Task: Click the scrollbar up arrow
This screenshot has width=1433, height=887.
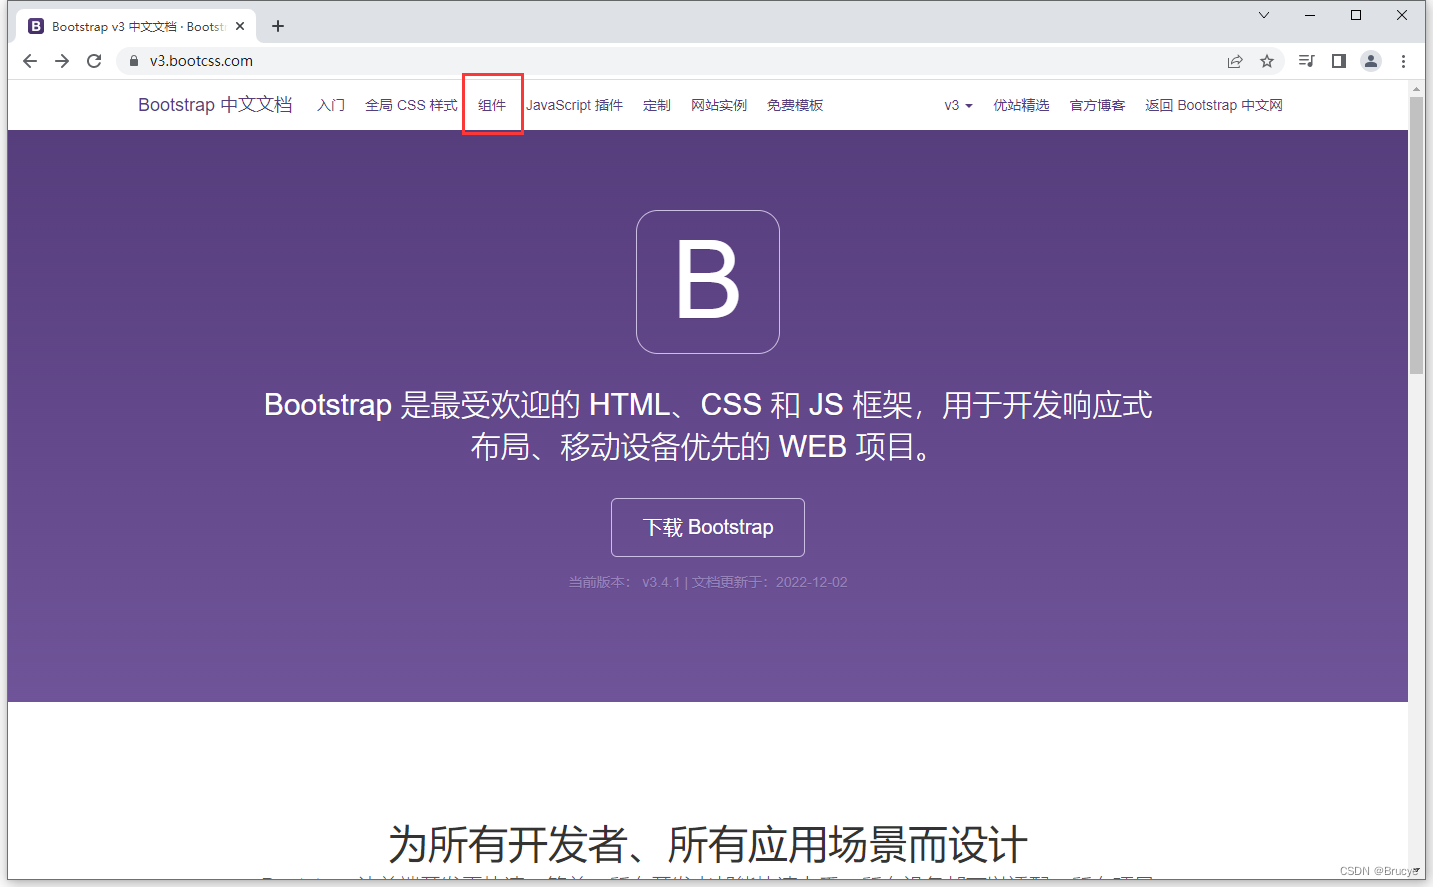Action: pos(1416,89)
